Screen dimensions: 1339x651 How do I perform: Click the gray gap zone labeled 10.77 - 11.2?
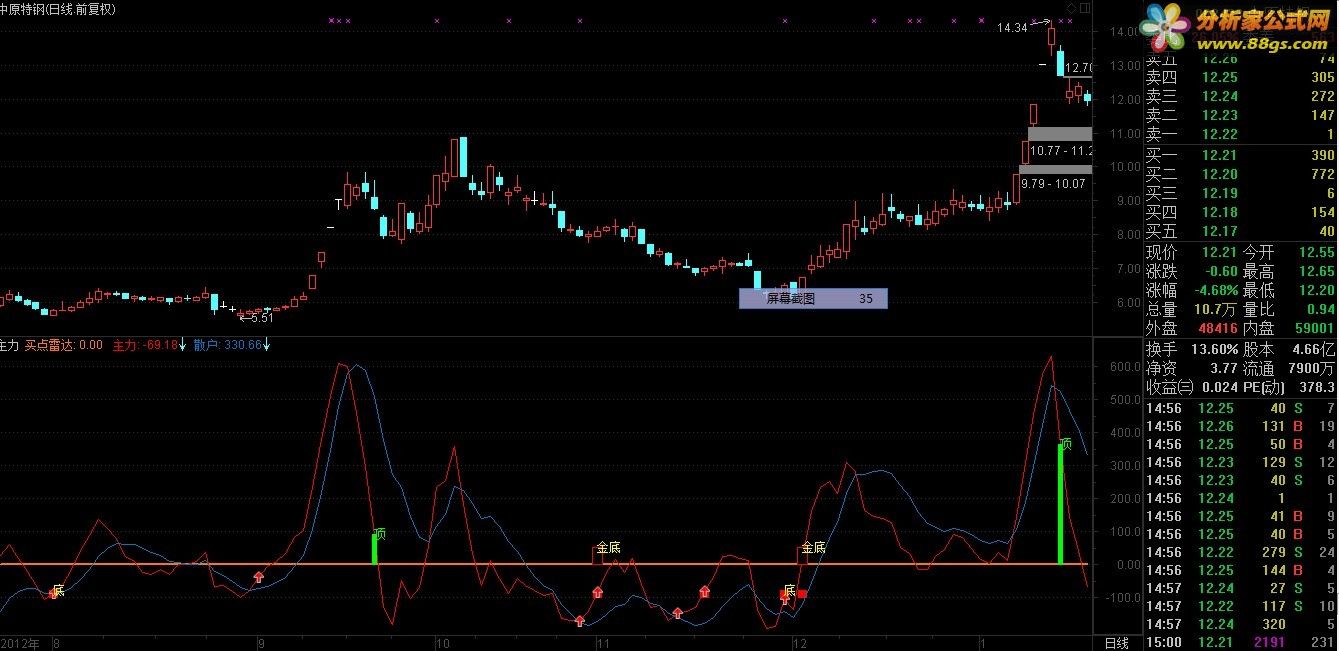pos(1060,134)
